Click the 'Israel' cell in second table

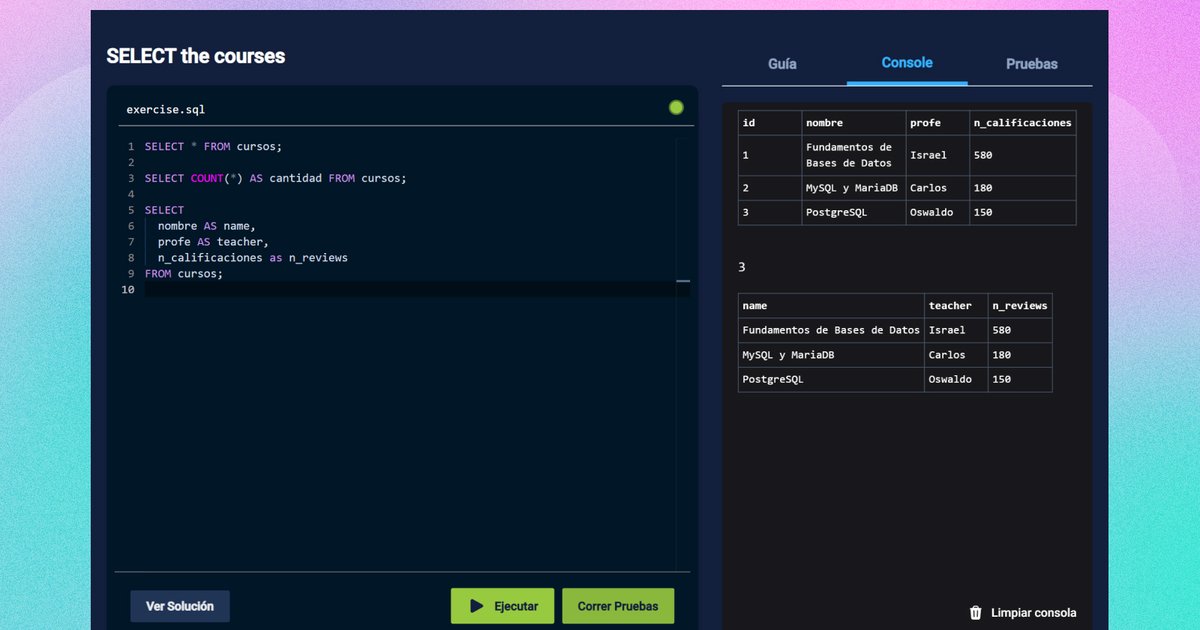click(956, 330)
